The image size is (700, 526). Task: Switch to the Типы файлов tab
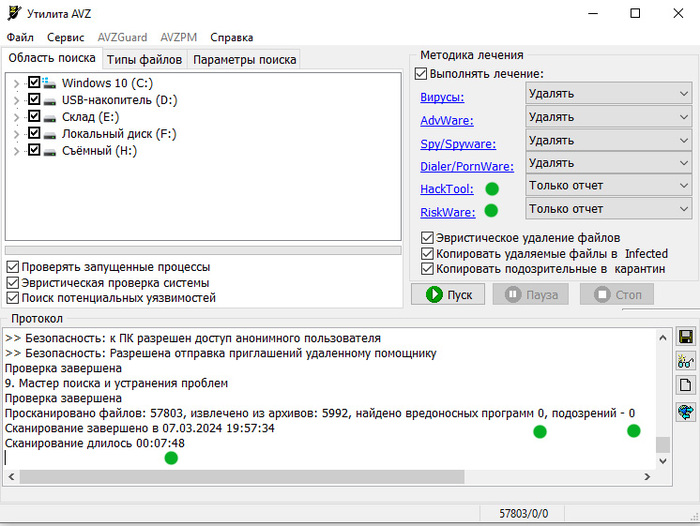click(x=144, y=59)
